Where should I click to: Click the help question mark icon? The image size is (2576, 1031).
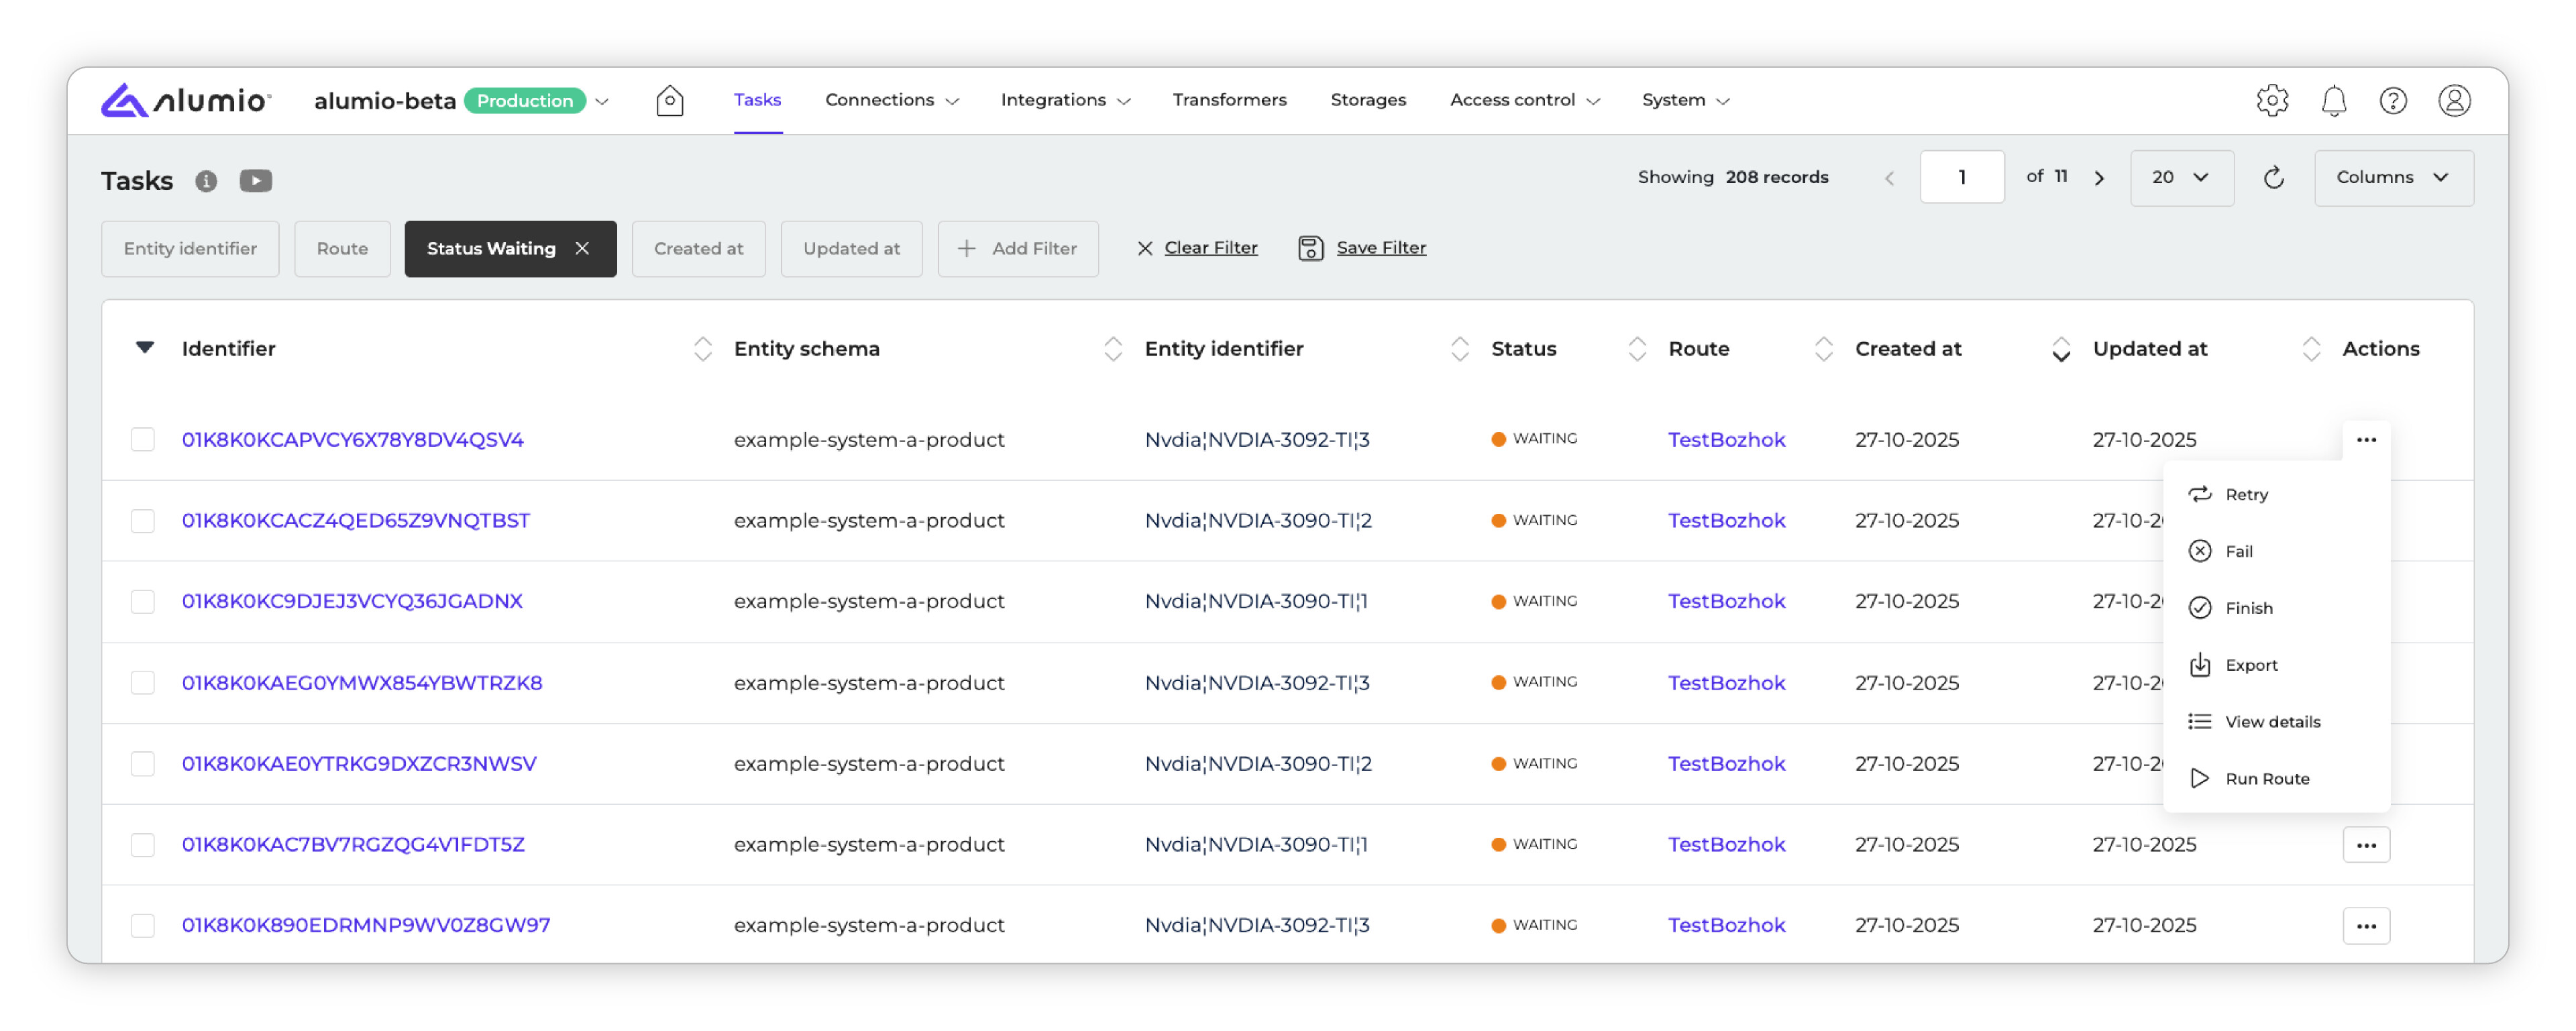click(2392, 100)
